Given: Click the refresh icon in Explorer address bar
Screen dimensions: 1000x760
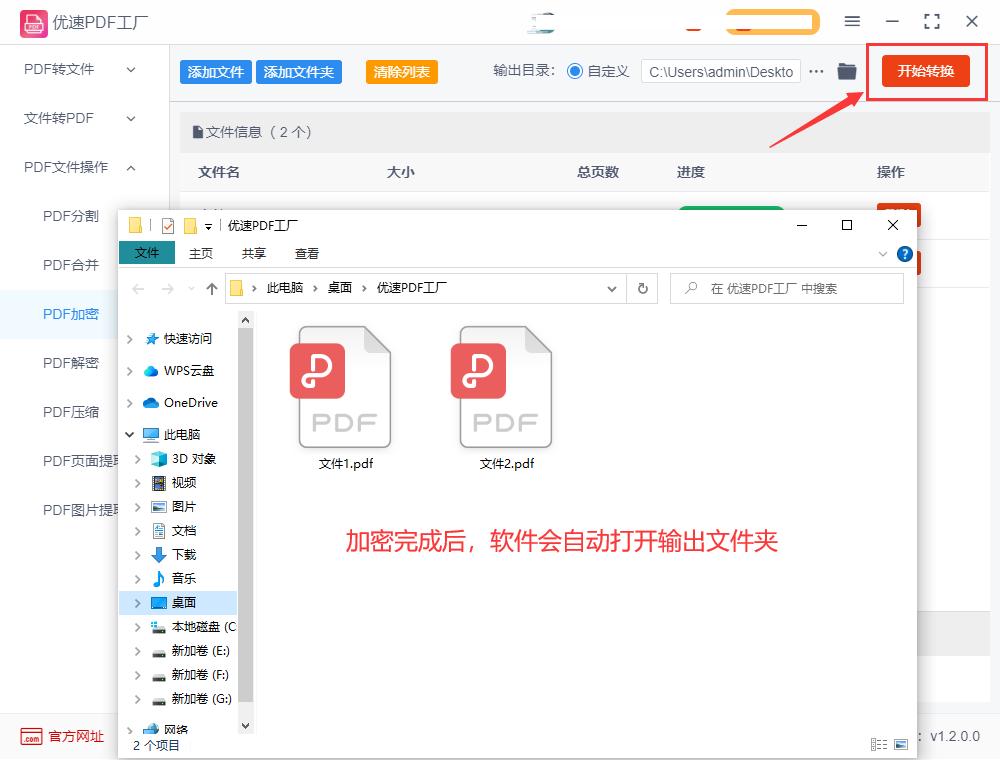Looking at the screenshot, I should [x=645, y=288].
